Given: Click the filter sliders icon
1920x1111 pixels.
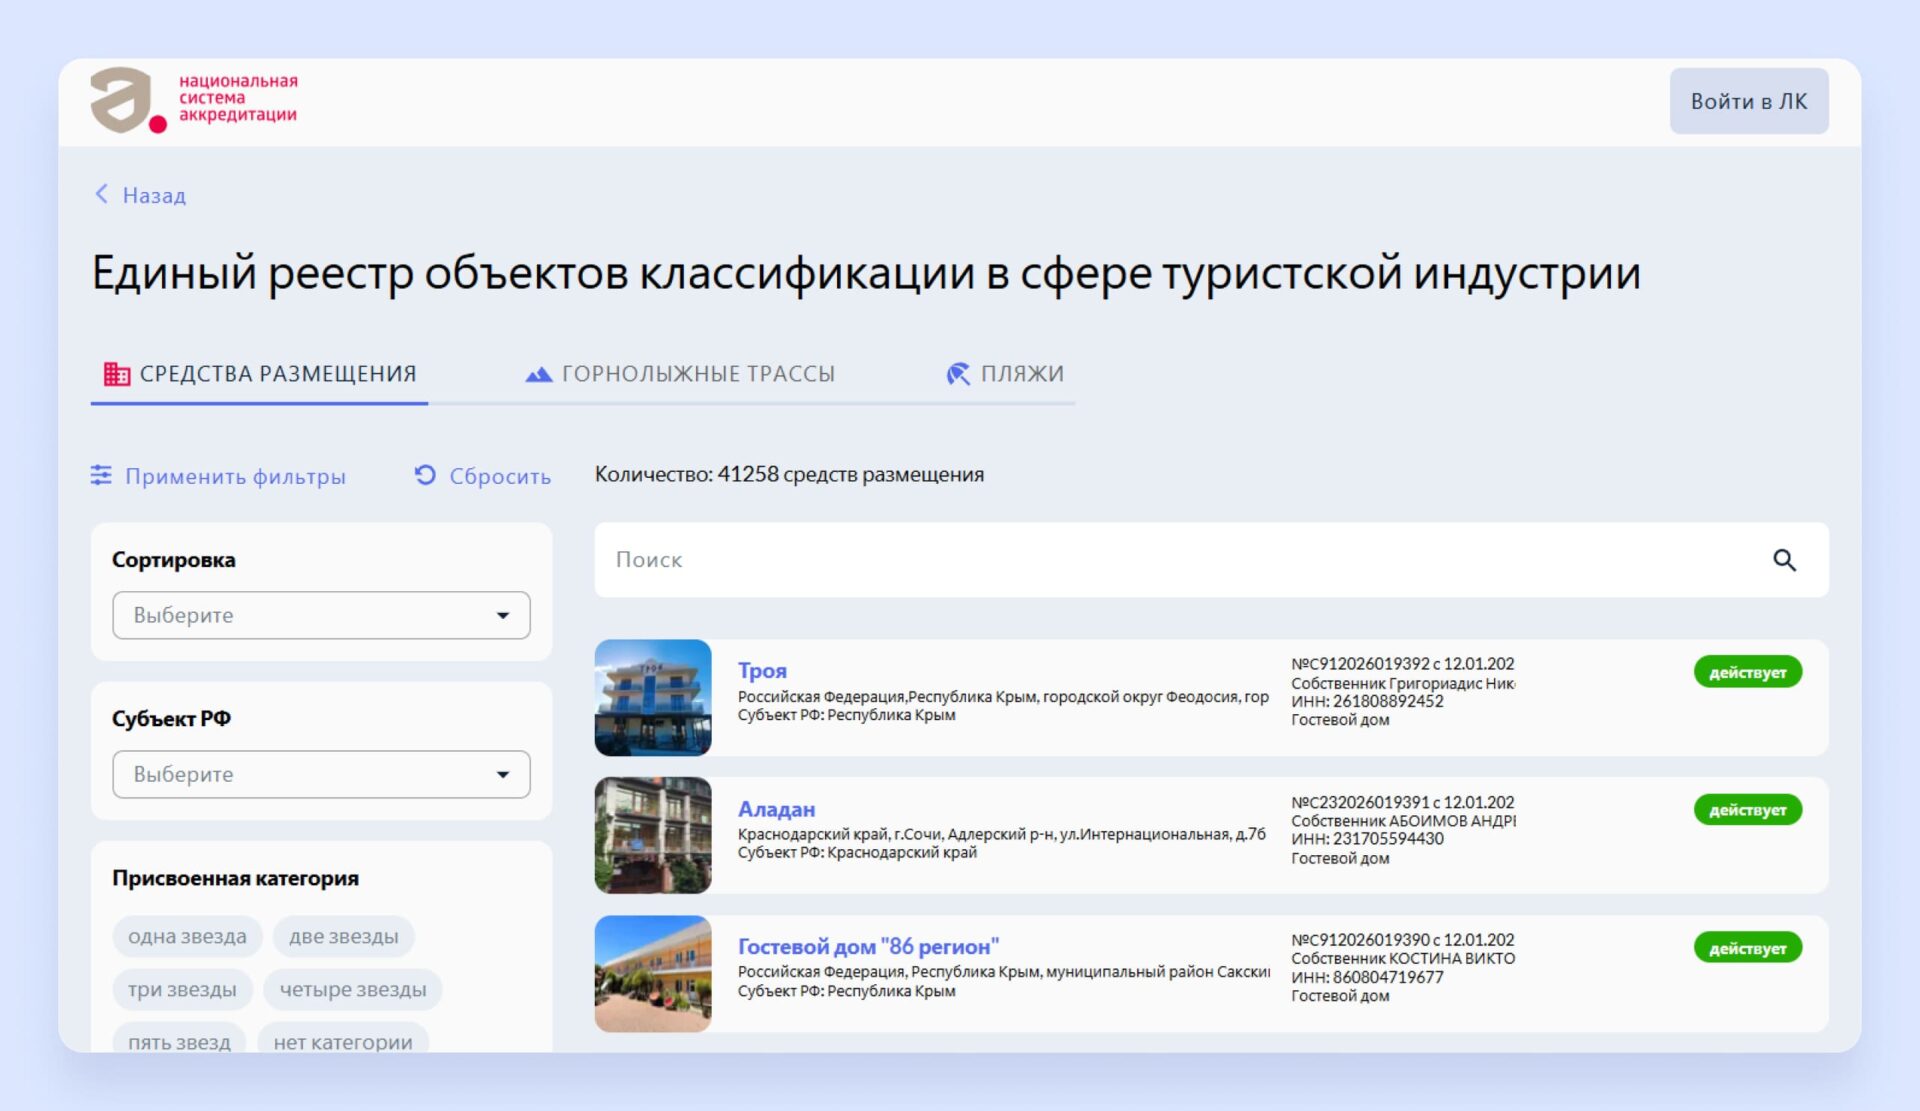Looking at the screenshot, I should (101, 475).
